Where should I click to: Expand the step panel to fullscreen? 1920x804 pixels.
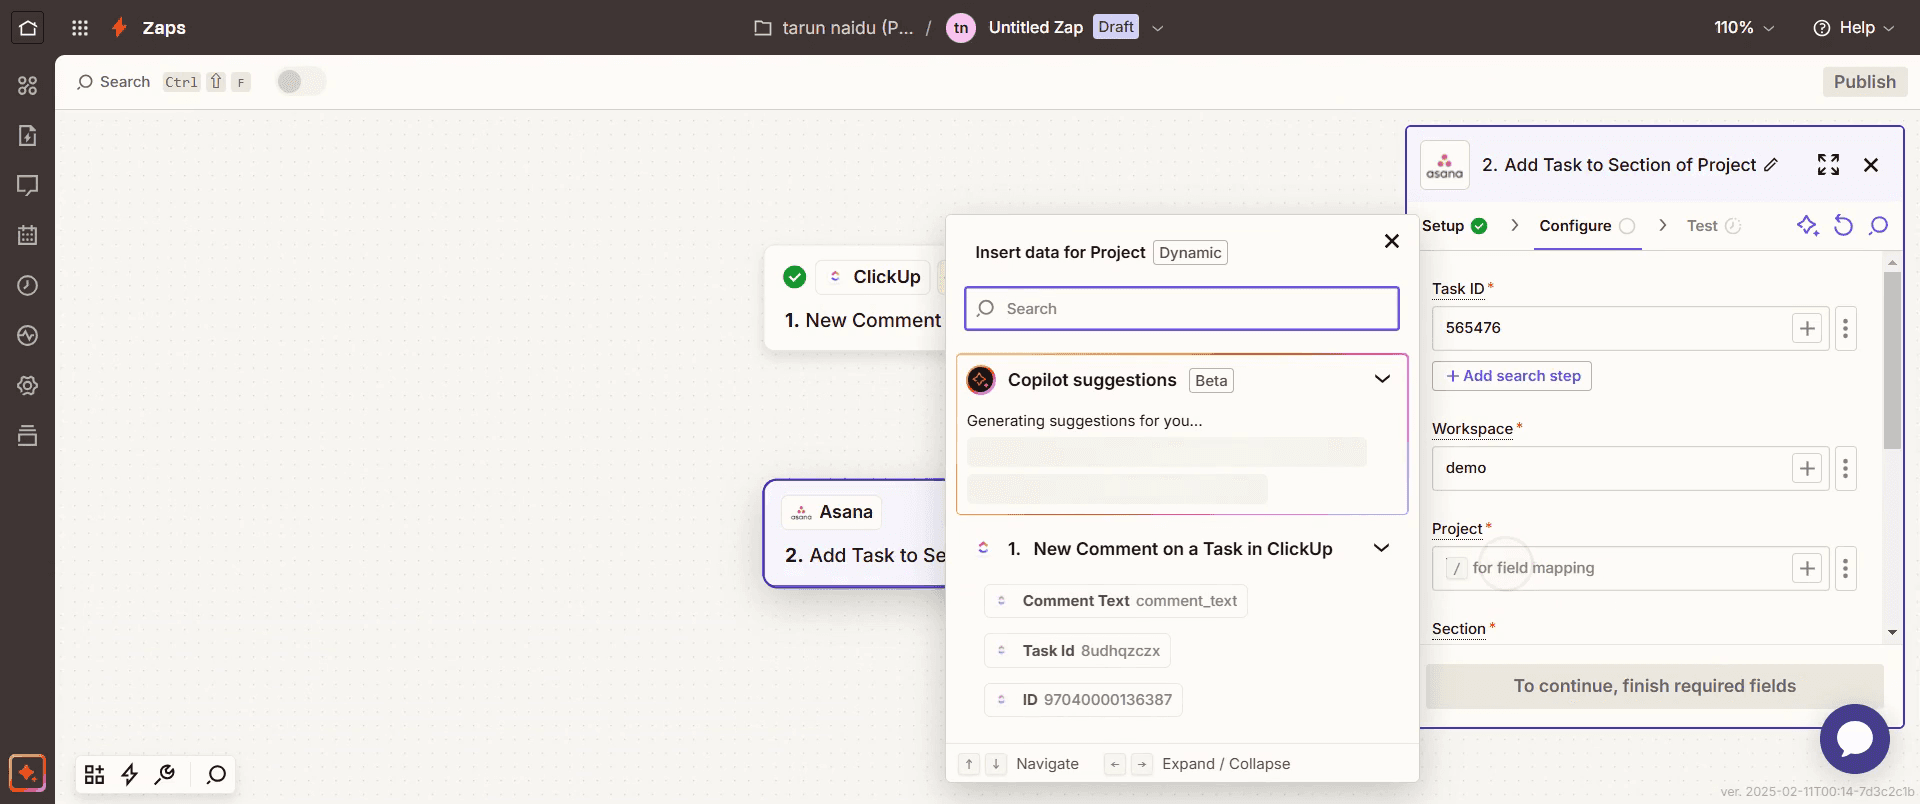click(x=1828, y=165)
